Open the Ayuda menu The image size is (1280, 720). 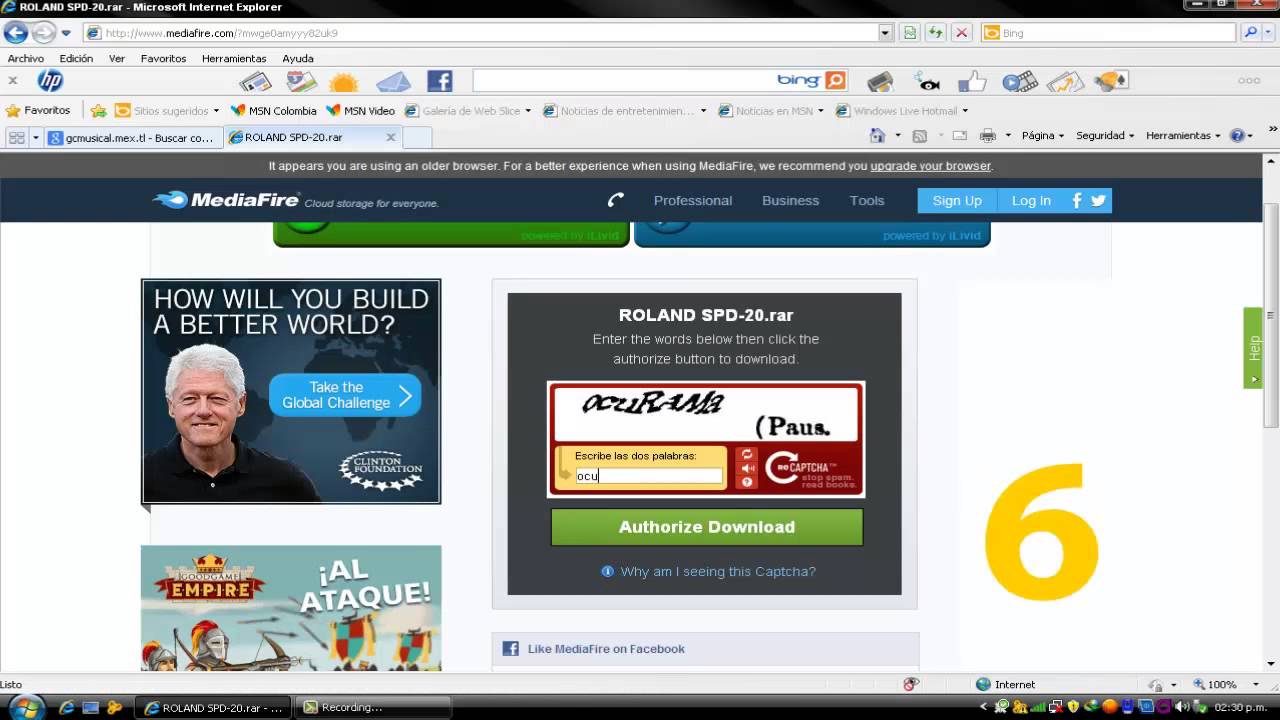pos(298,59)
